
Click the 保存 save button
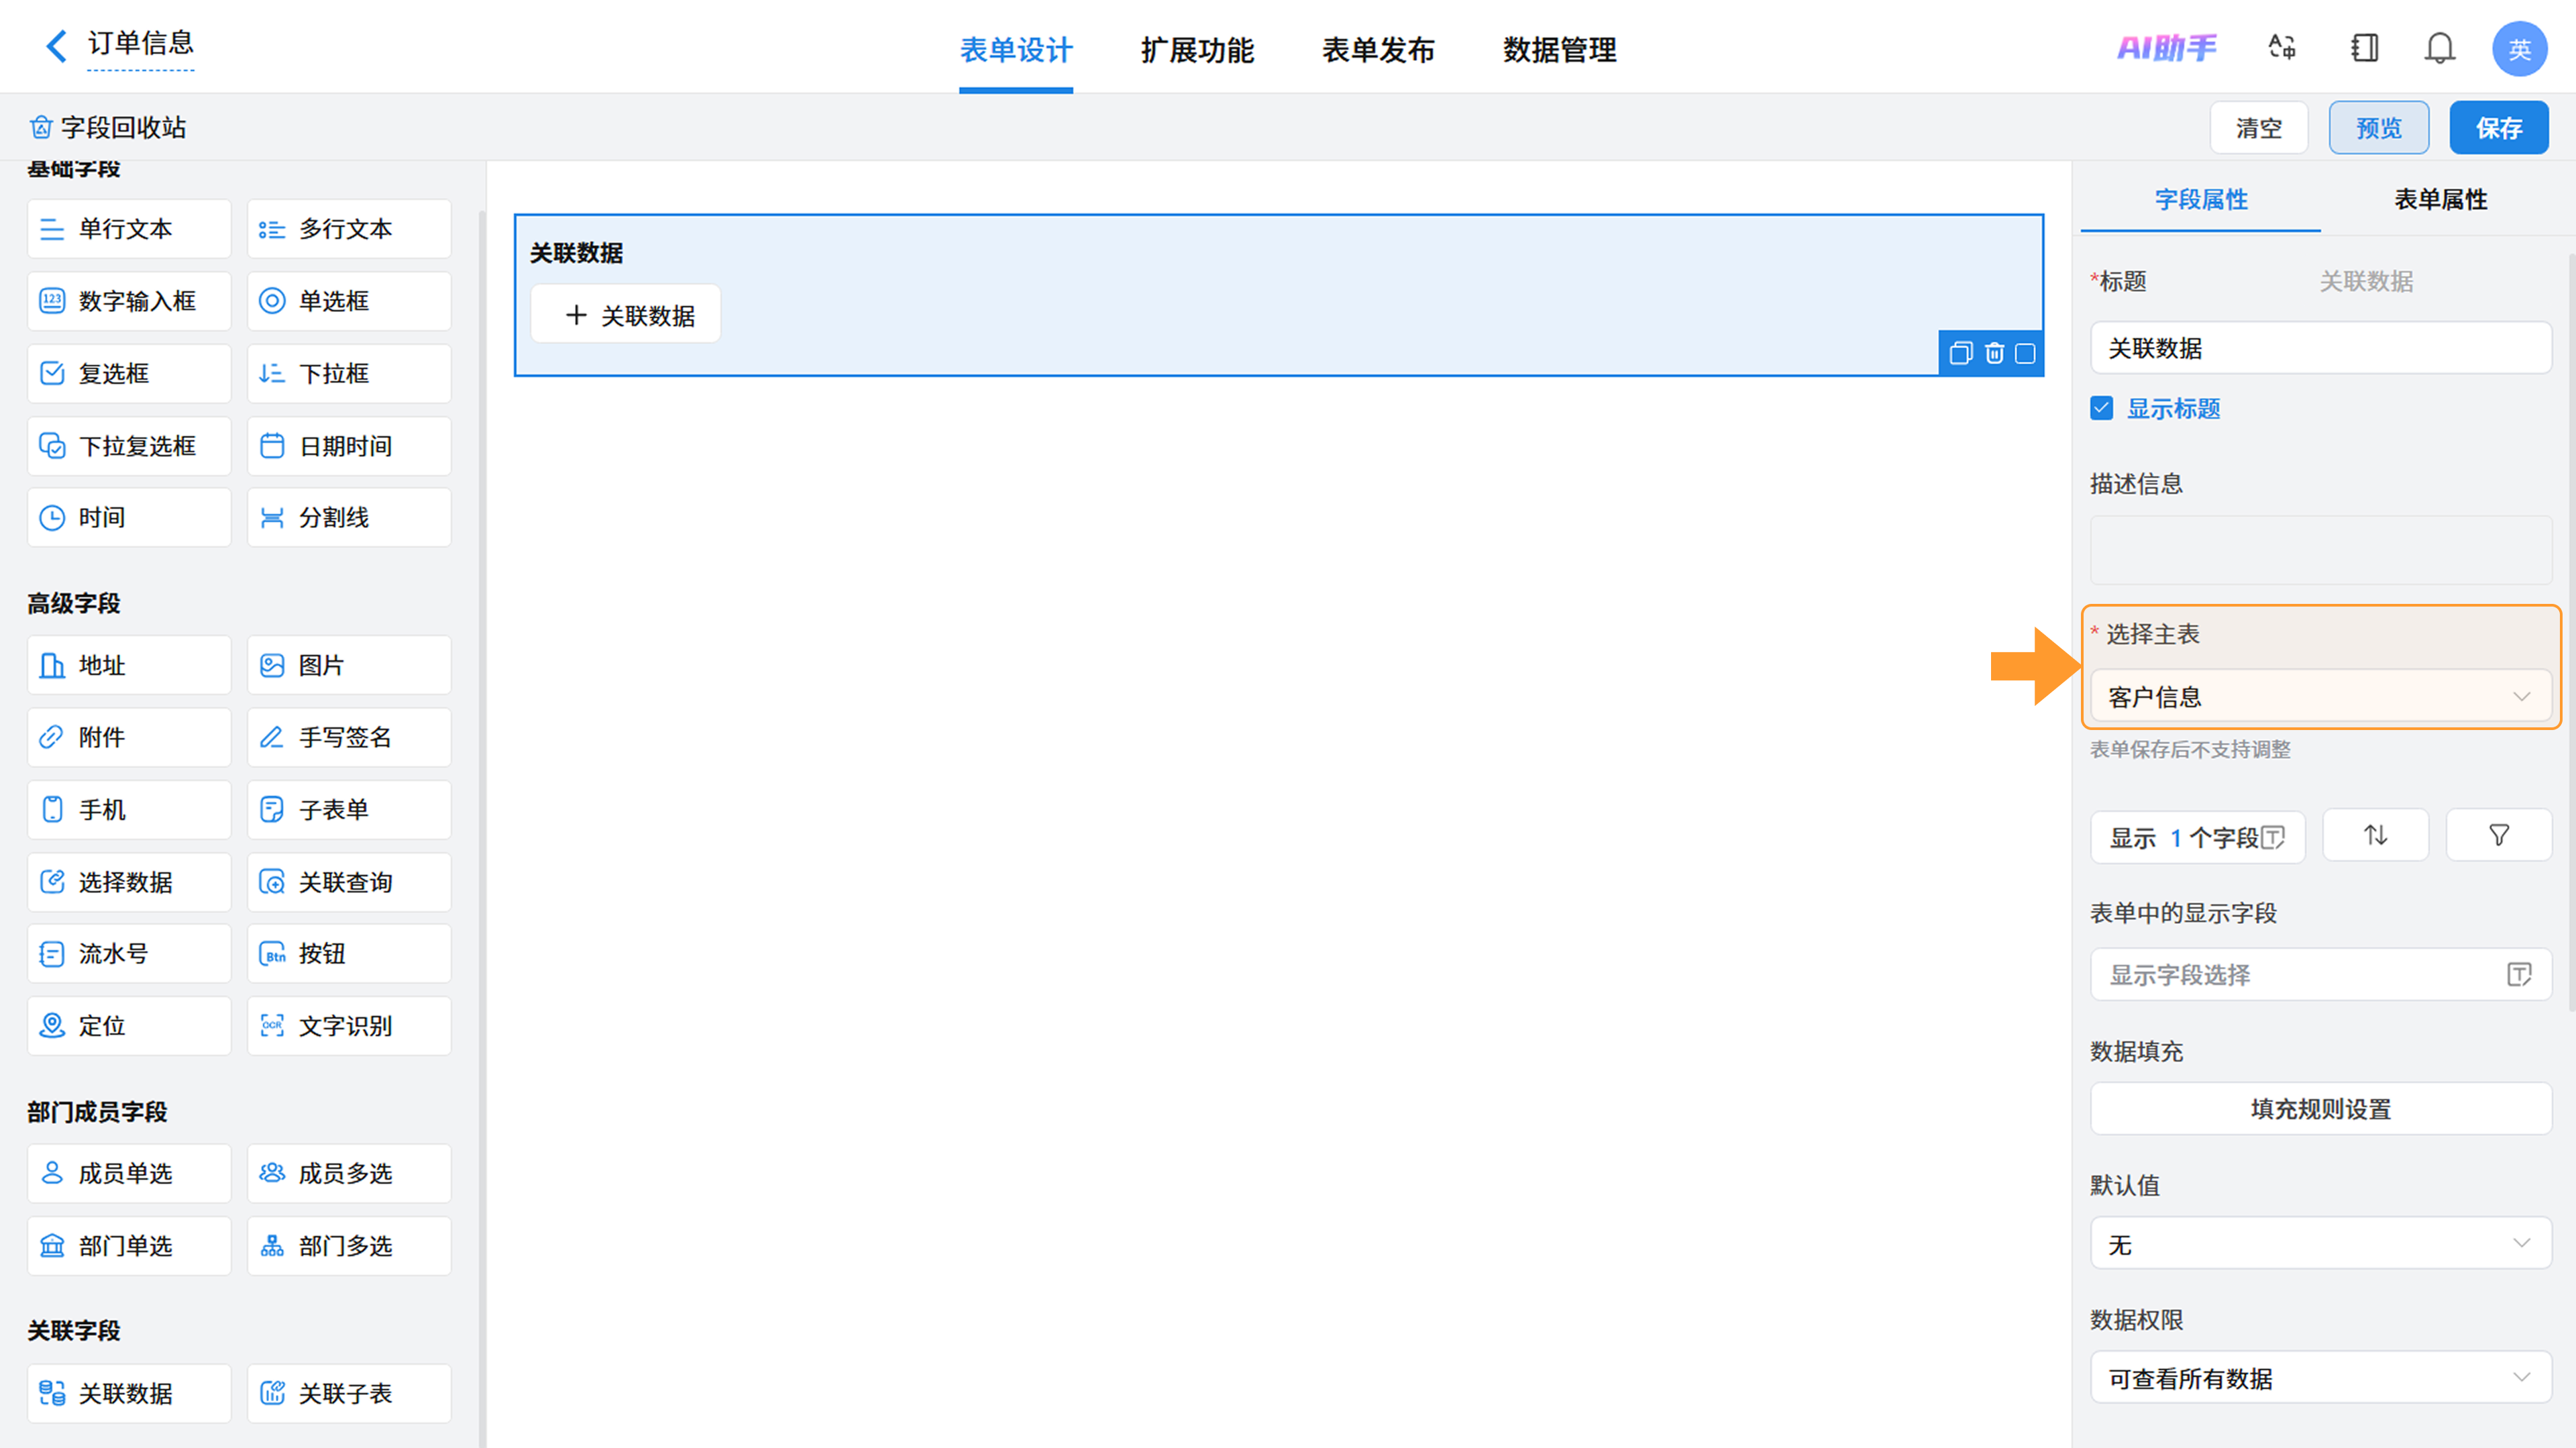pos(2499,128)
